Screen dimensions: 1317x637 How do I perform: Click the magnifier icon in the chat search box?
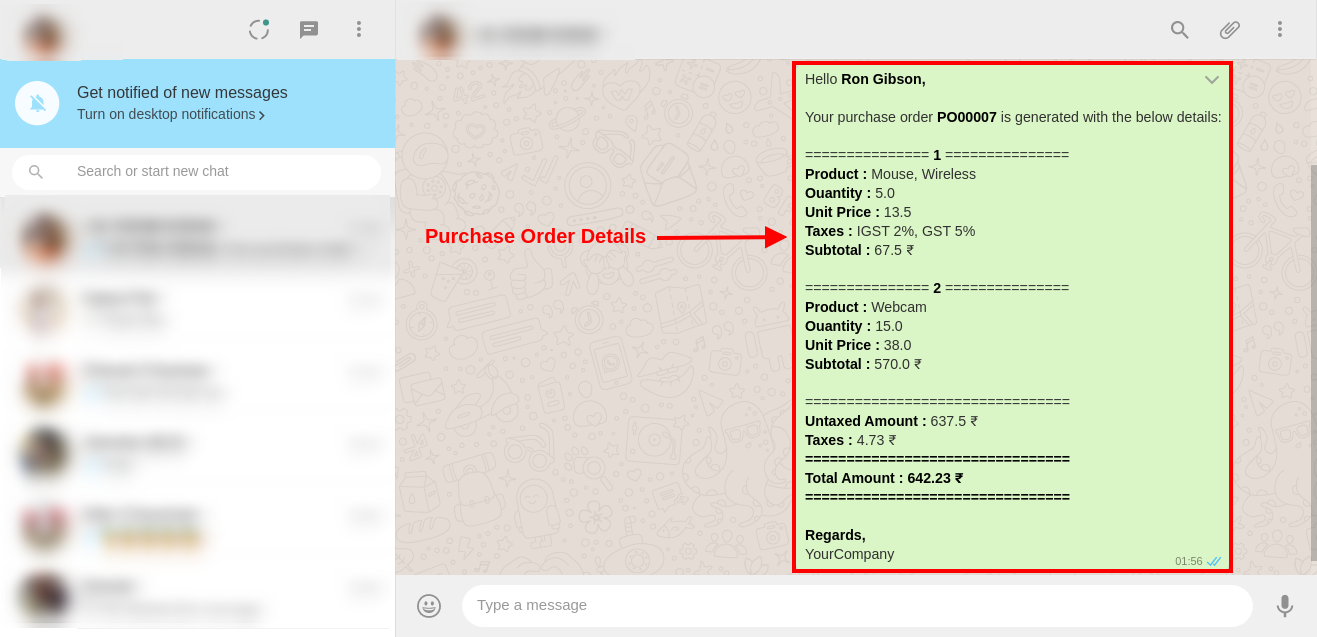36,172
